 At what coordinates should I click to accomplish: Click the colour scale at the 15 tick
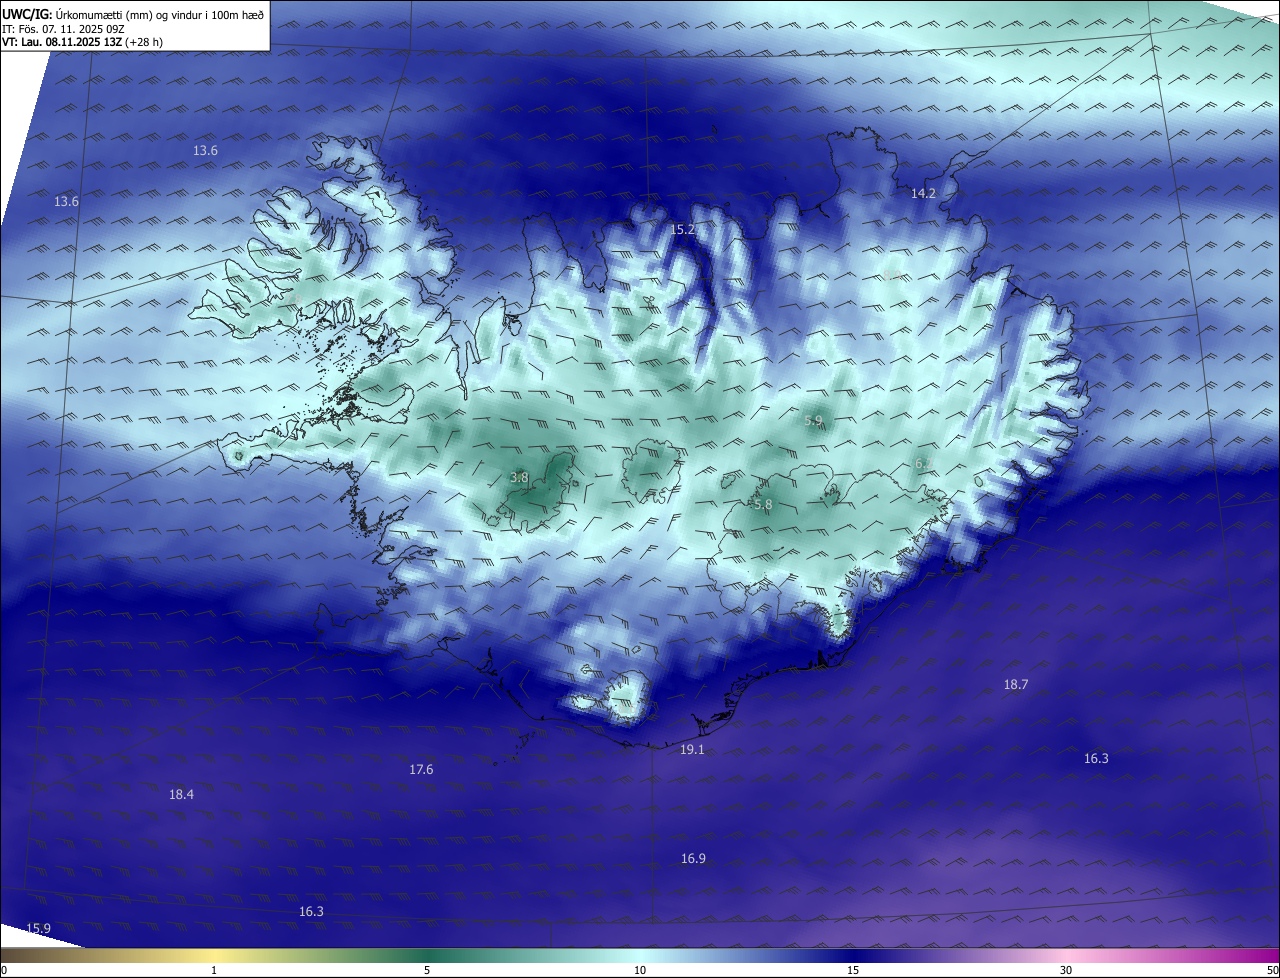(x=853, y=970)
